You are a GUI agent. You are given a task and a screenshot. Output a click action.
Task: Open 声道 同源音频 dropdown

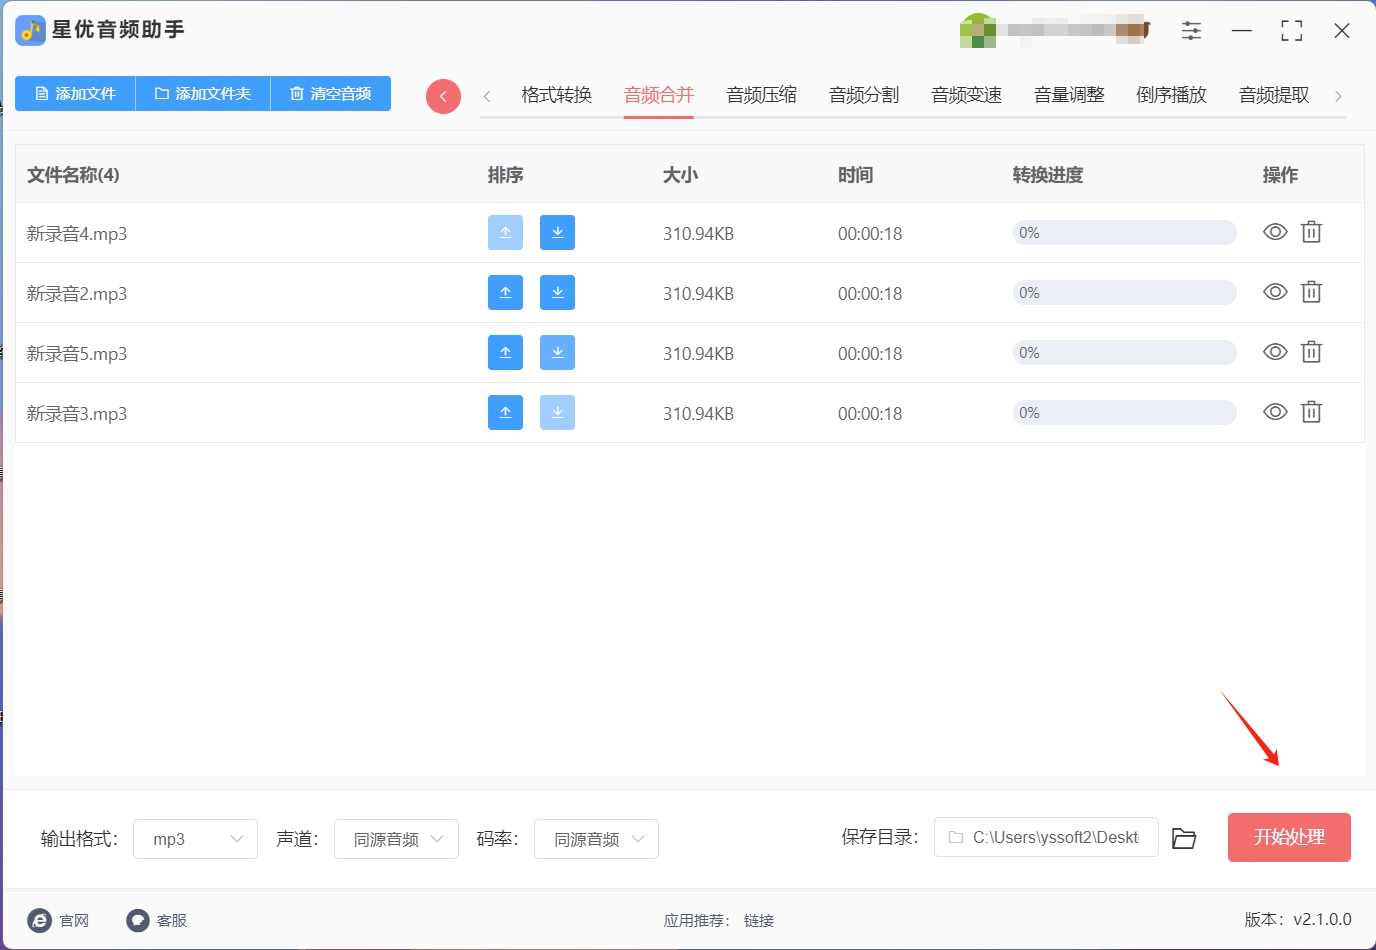(x=396, y=839)
